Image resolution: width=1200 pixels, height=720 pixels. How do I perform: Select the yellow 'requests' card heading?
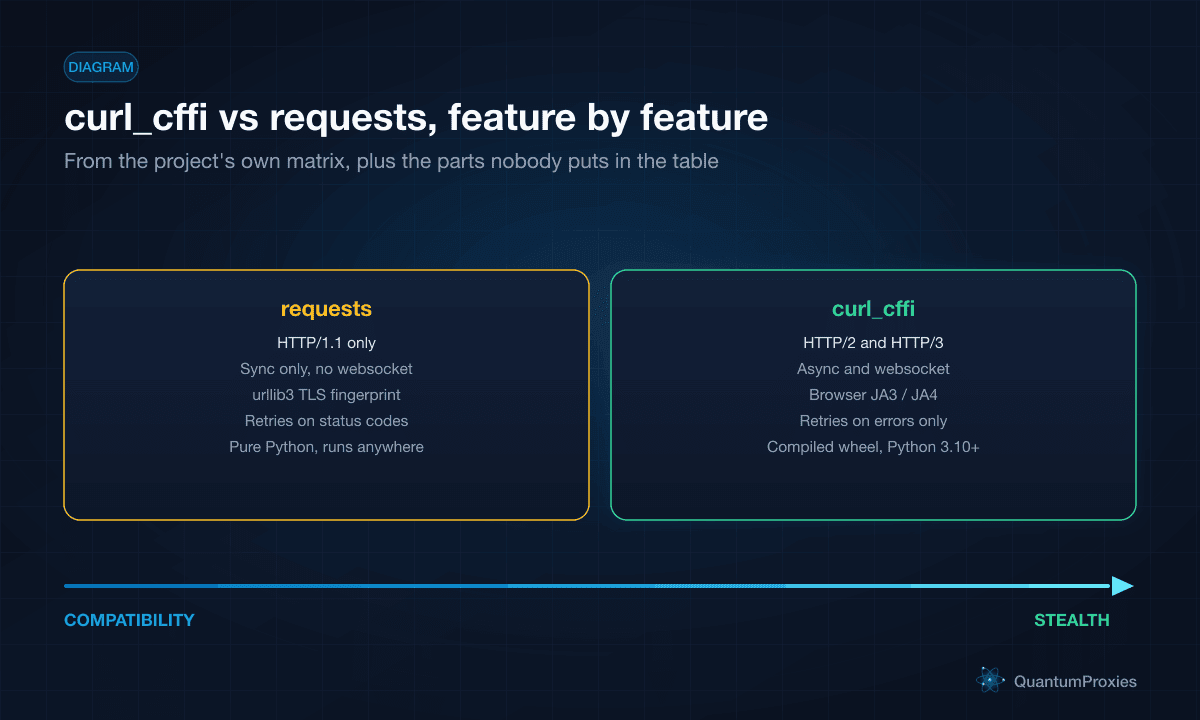[x=326, y=309]
